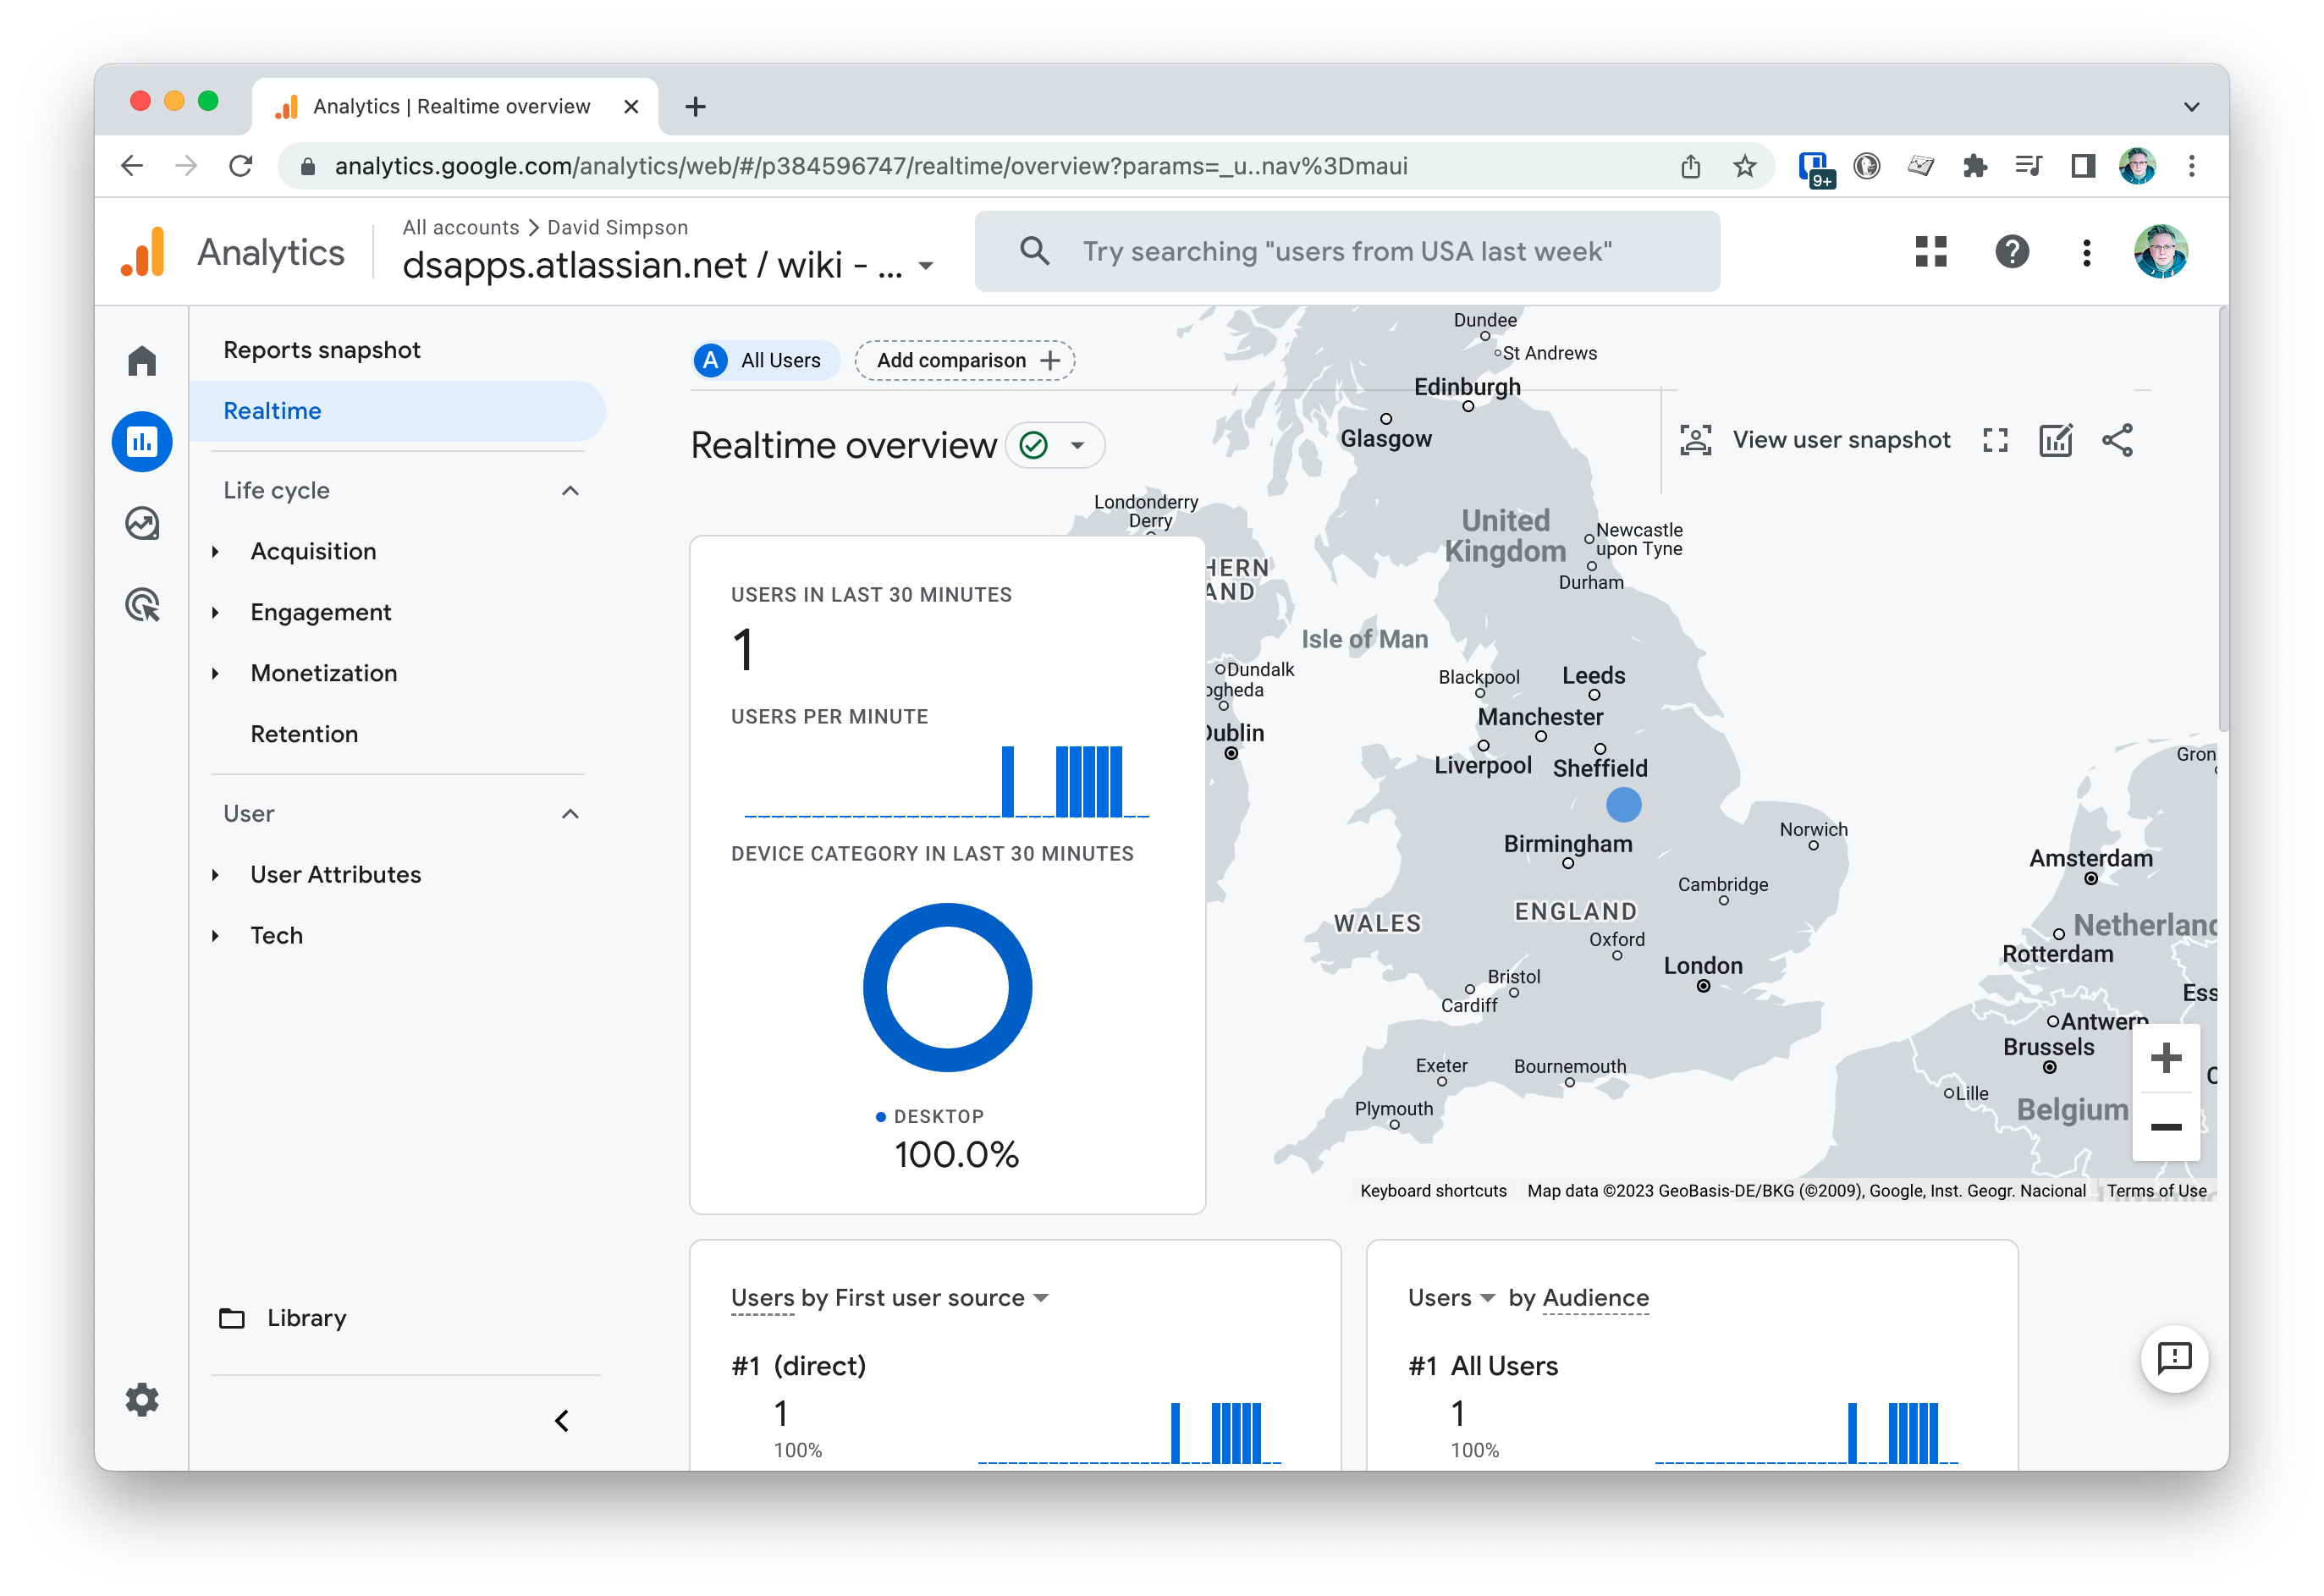2324x1596 pixels.
Task: Open the Users by First user source dropdown
Action: [x=1040, y=1298]
